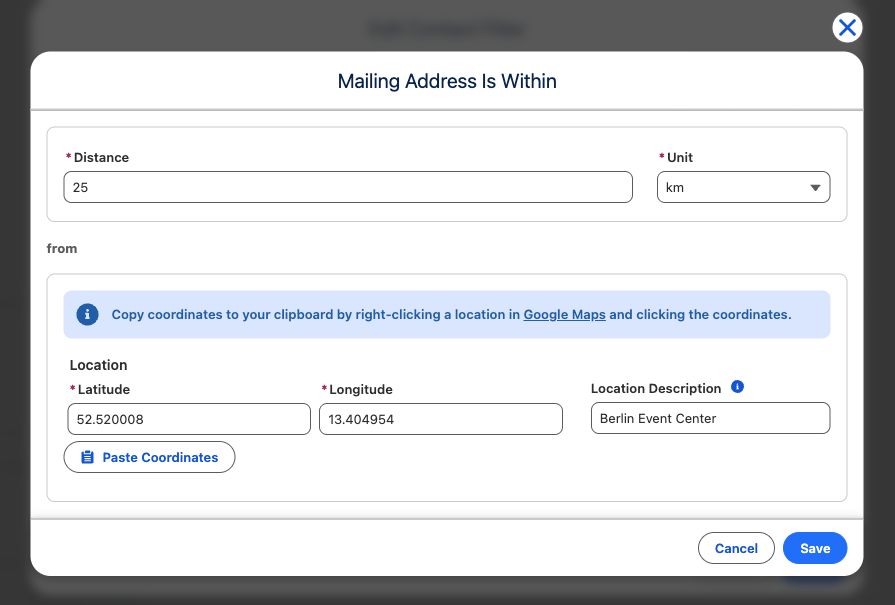
Task: Click the Cancel button
Action: pos(736,548)
